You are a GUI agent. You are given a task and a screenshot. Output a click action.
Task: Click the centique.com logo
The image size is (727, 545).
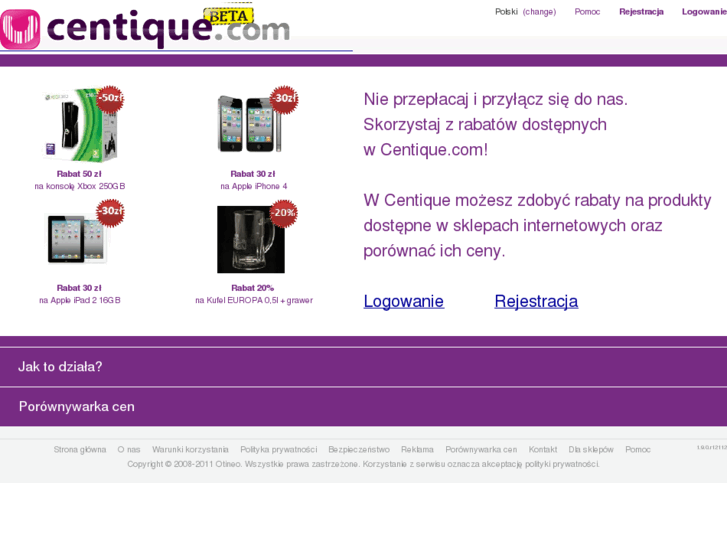pyautogui.click(x=145, y=28)
